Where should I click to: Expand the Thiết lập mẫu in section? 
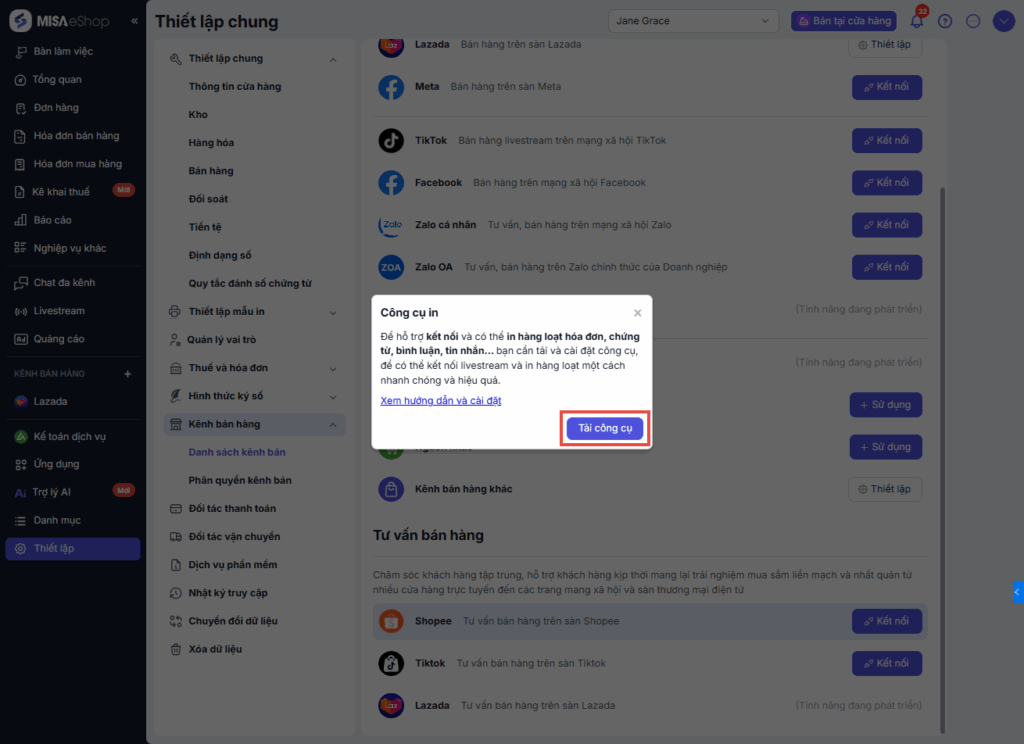333,312
